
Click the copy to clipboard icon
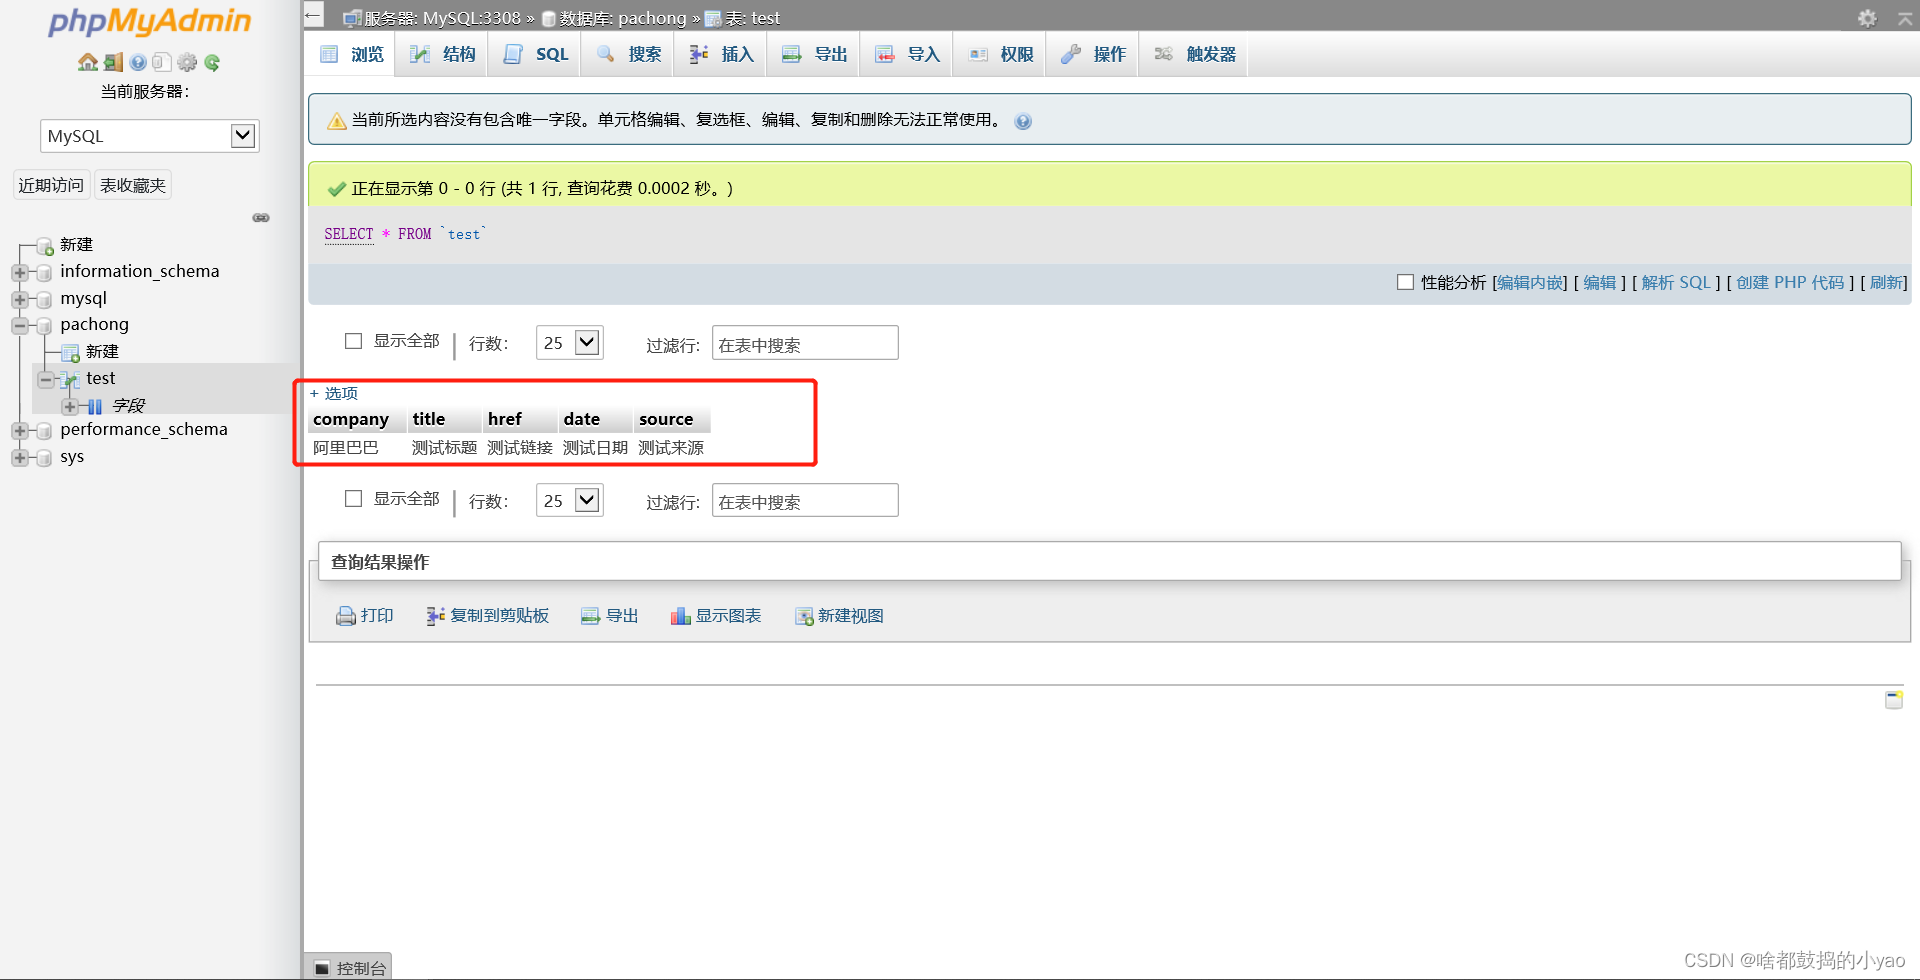point(436,616)
